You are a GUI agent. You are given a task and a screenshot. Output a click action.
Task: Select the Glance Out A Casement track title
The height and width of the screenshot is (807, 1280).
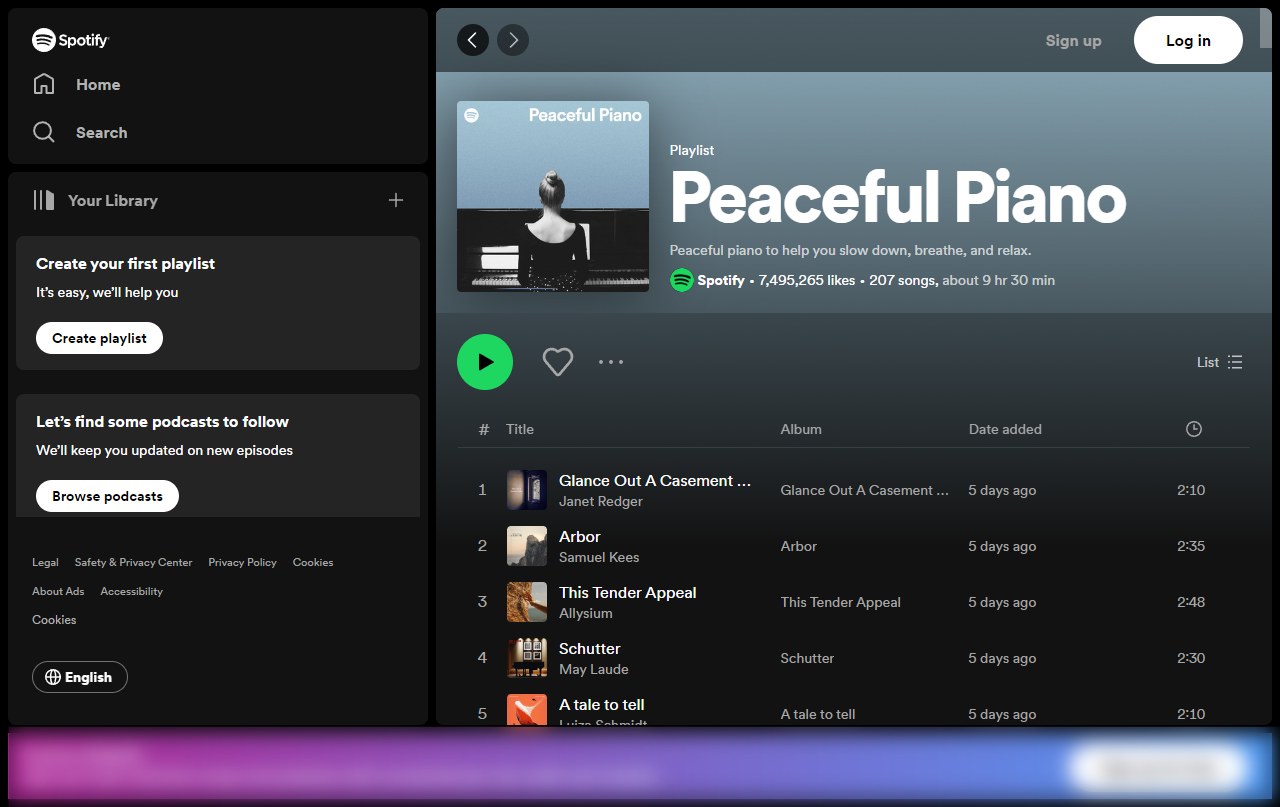655,481
